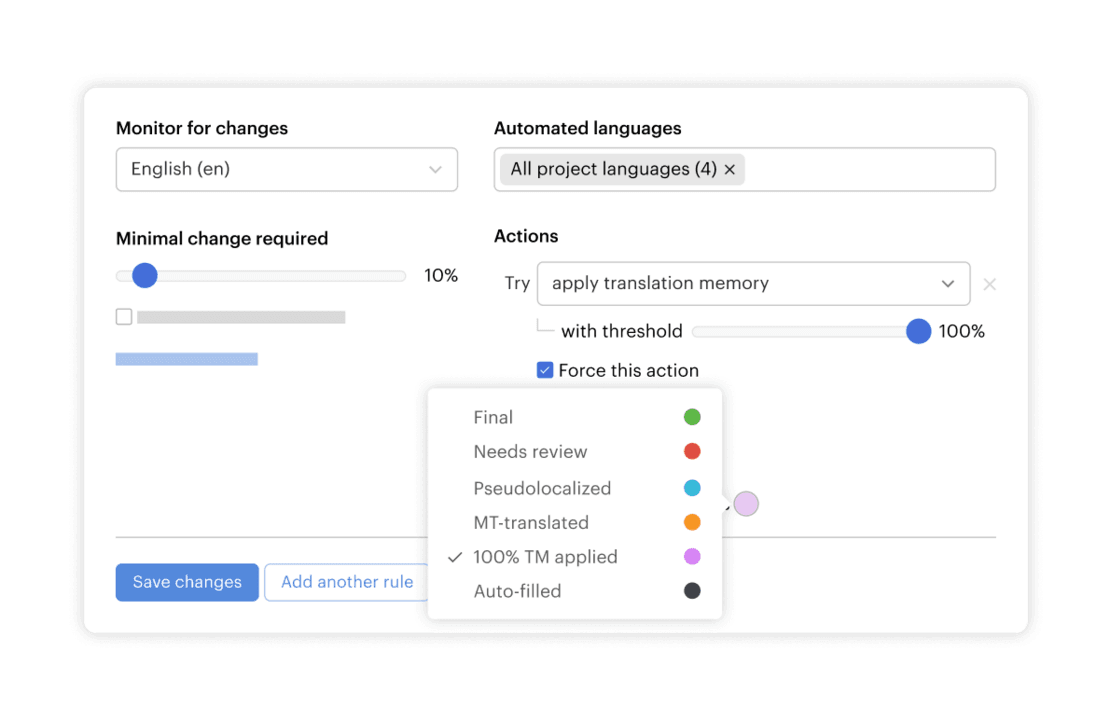Click the orange MT-translated status dot

coord(692,522)
